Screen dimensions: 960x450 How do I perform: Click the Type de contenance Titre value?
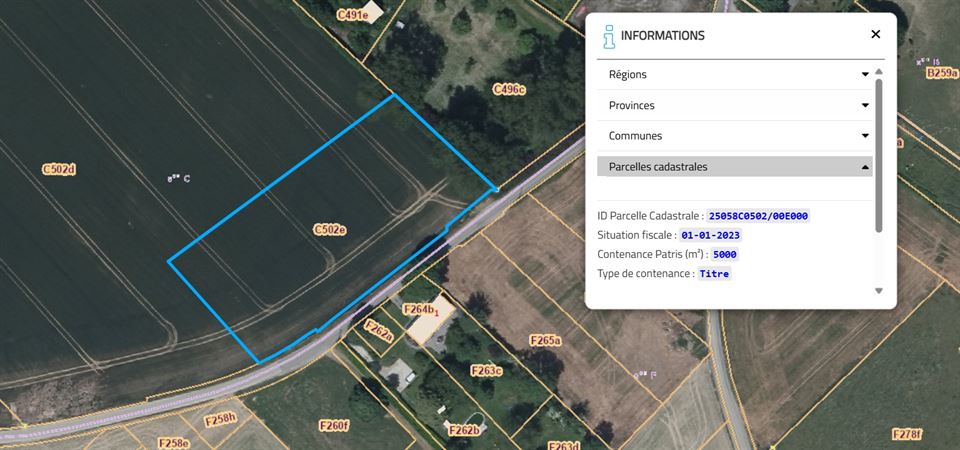coord(714,274)
